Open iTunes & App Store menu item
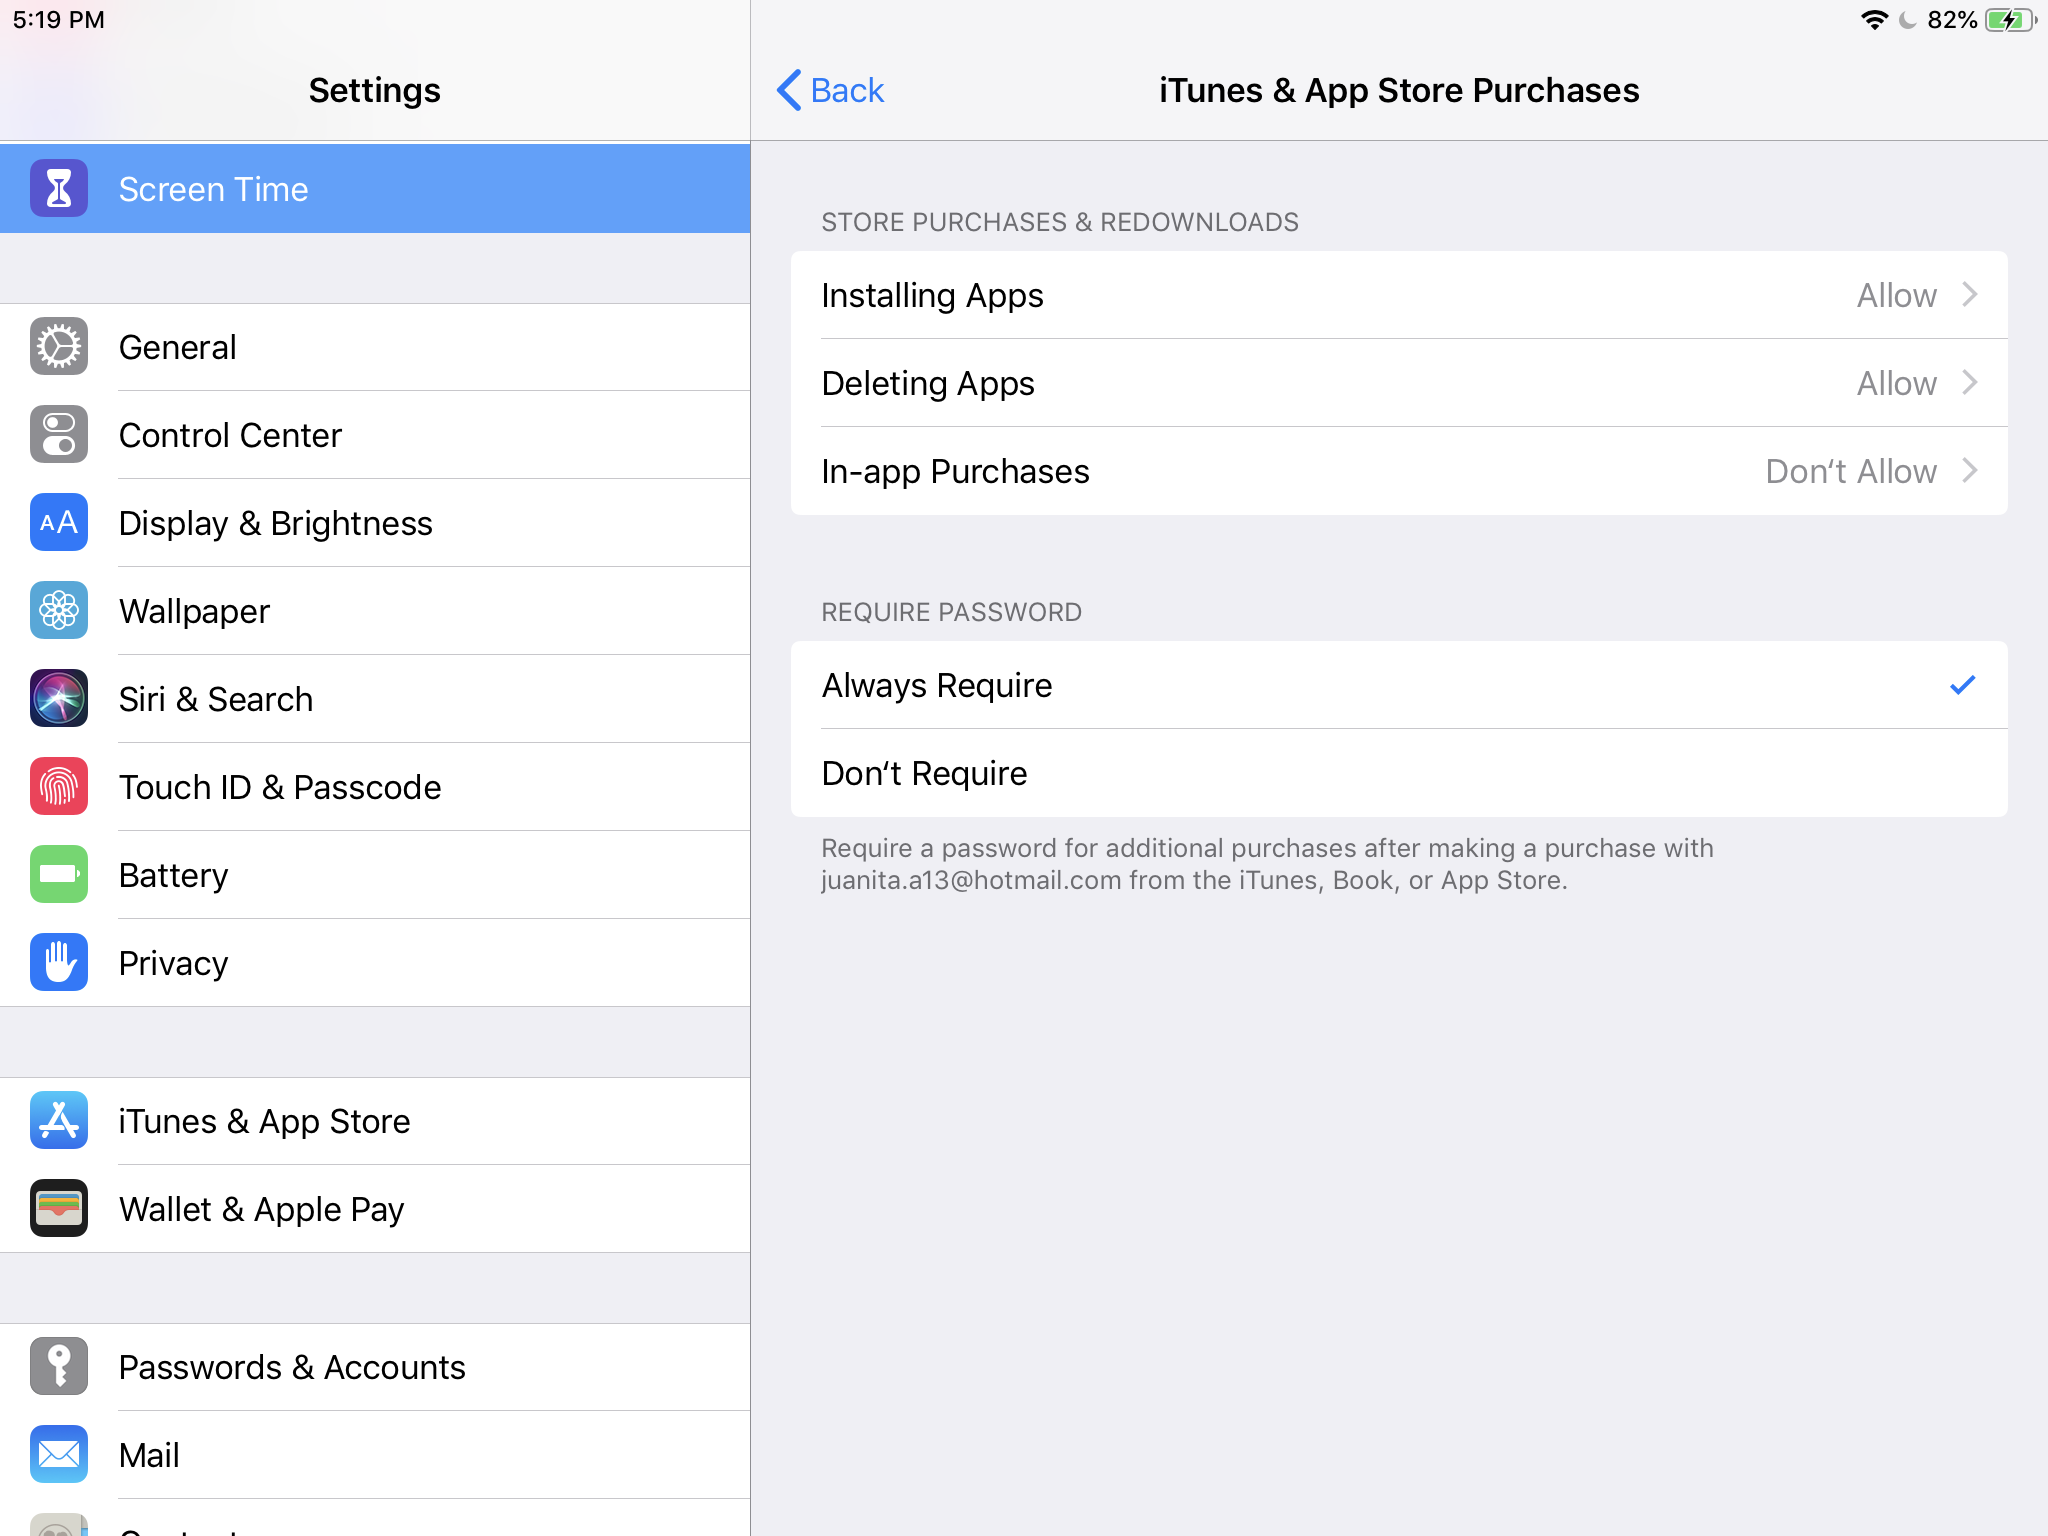Viewport: 2048px width, 1536px height. 264,1121
